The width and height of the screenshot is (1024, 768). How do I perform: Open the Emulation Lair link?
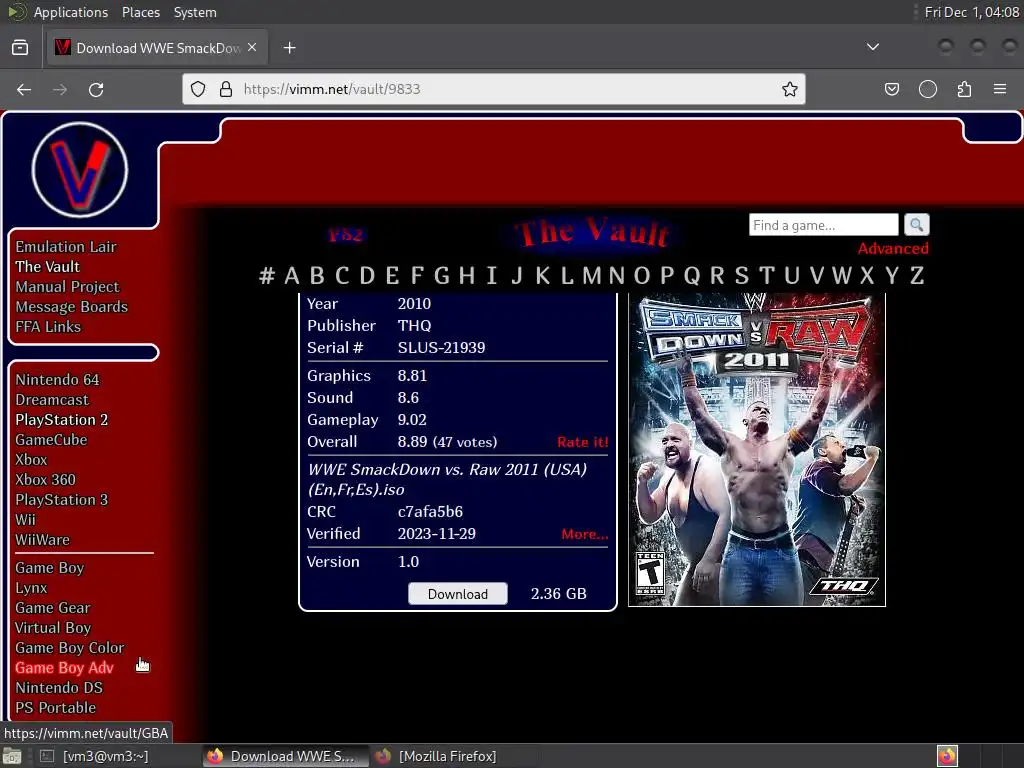pyautogui.click(x=66, y=247)
